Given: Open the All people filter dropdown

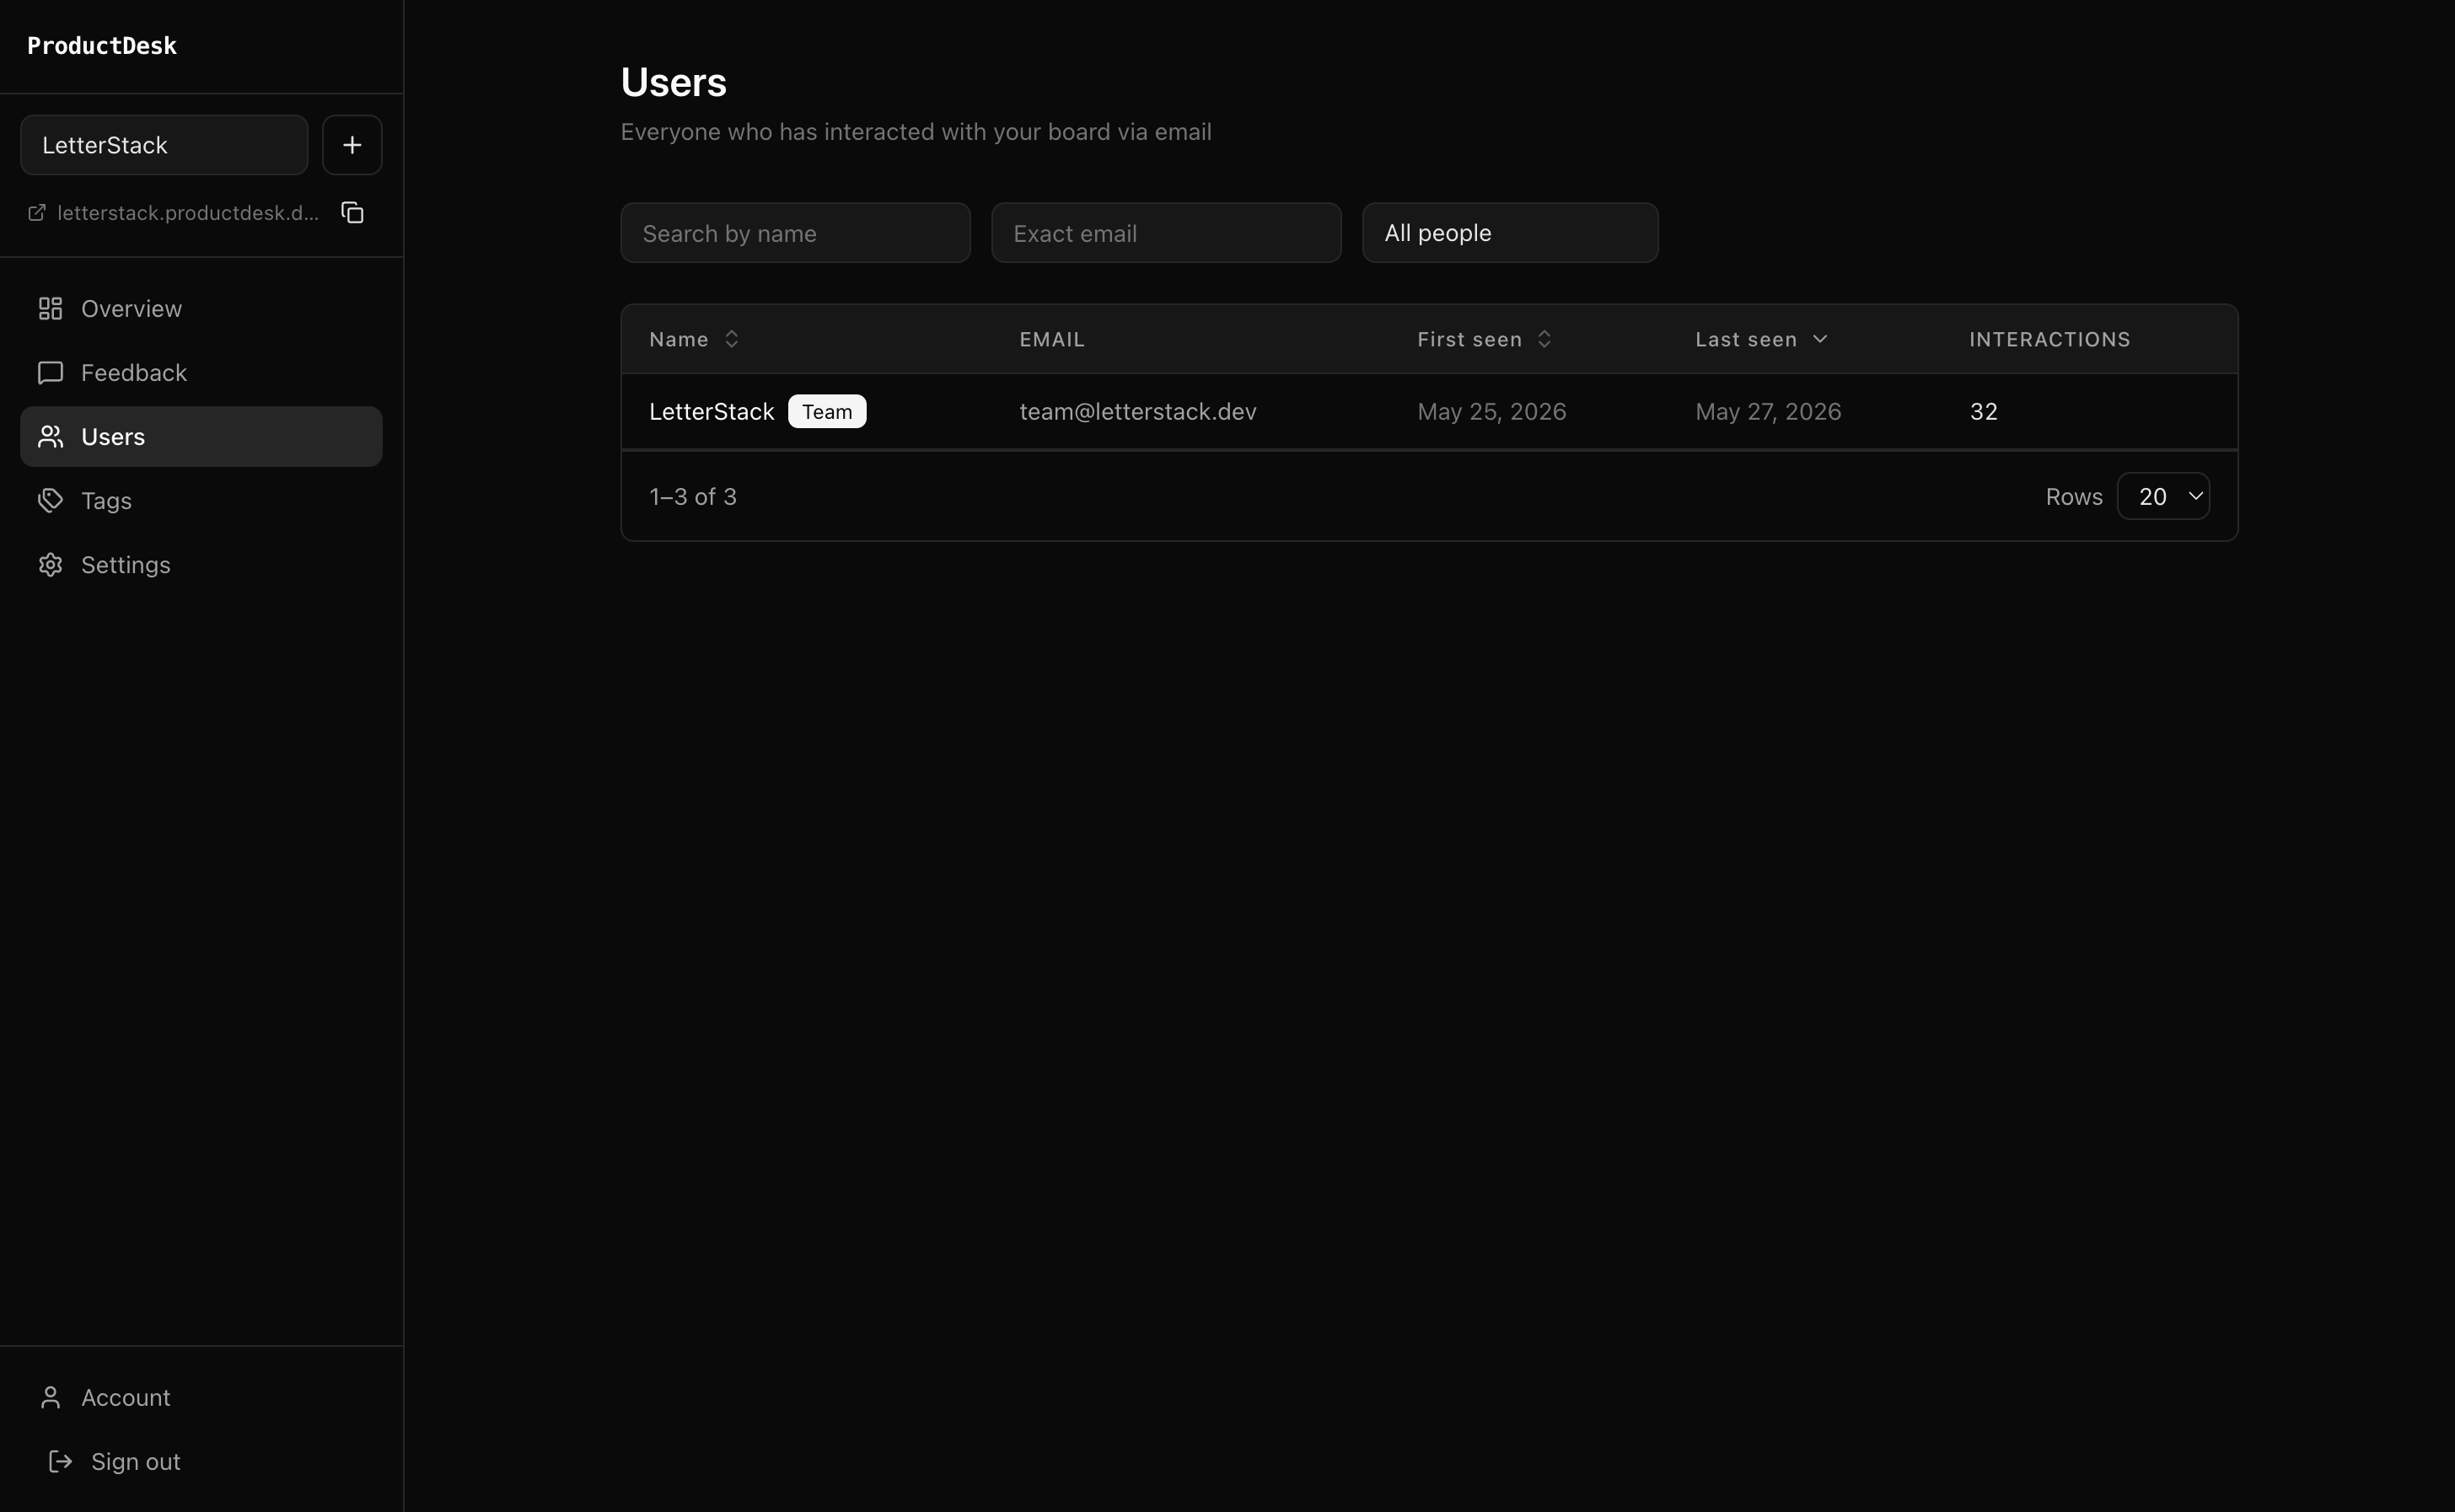Looking at the screenshot, I should (x=1510, y=233).
